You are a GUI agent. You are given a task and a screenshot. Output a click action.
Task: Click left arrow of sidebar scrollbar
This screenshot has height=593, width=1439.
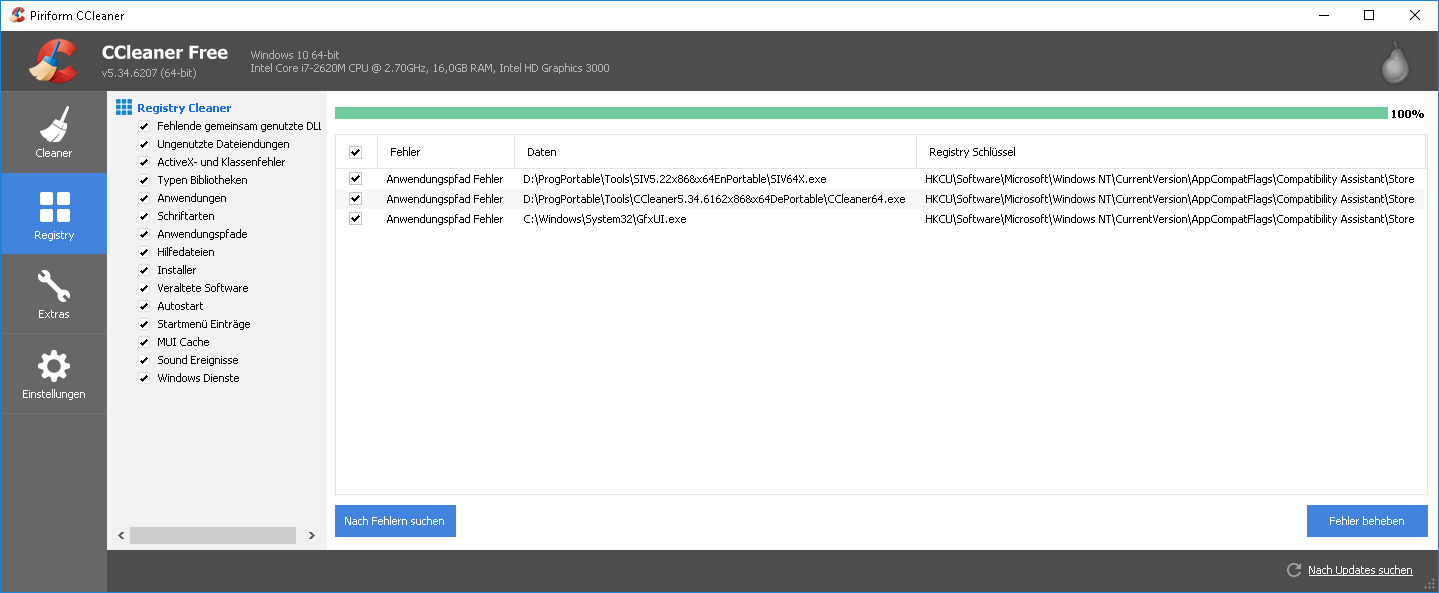(121, 536)
